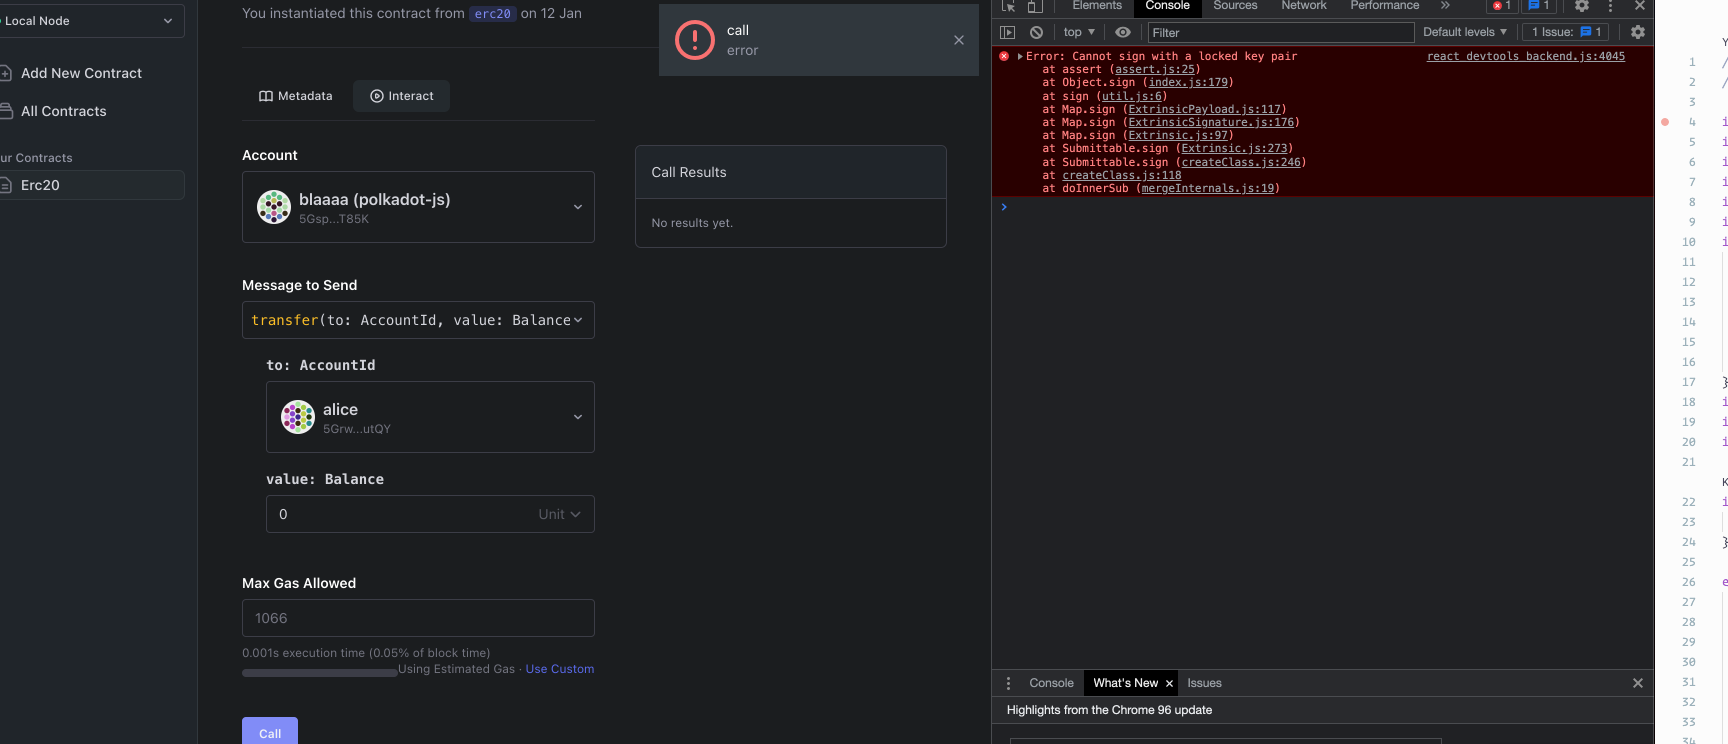
Task: Open the console settings gear
Action: [x=1638, y=32]
